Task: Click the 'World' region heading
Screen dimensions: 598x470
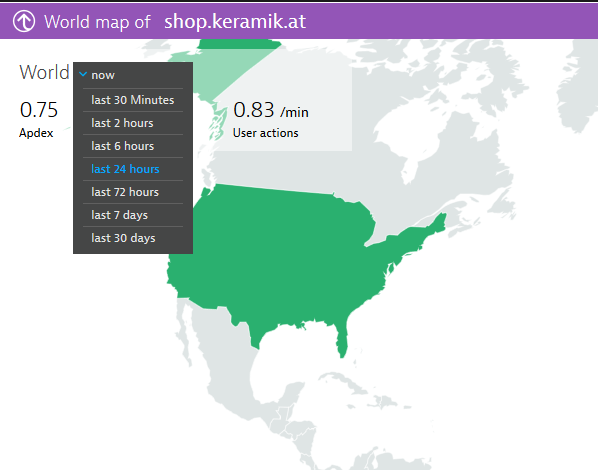Action: [44, 72]
